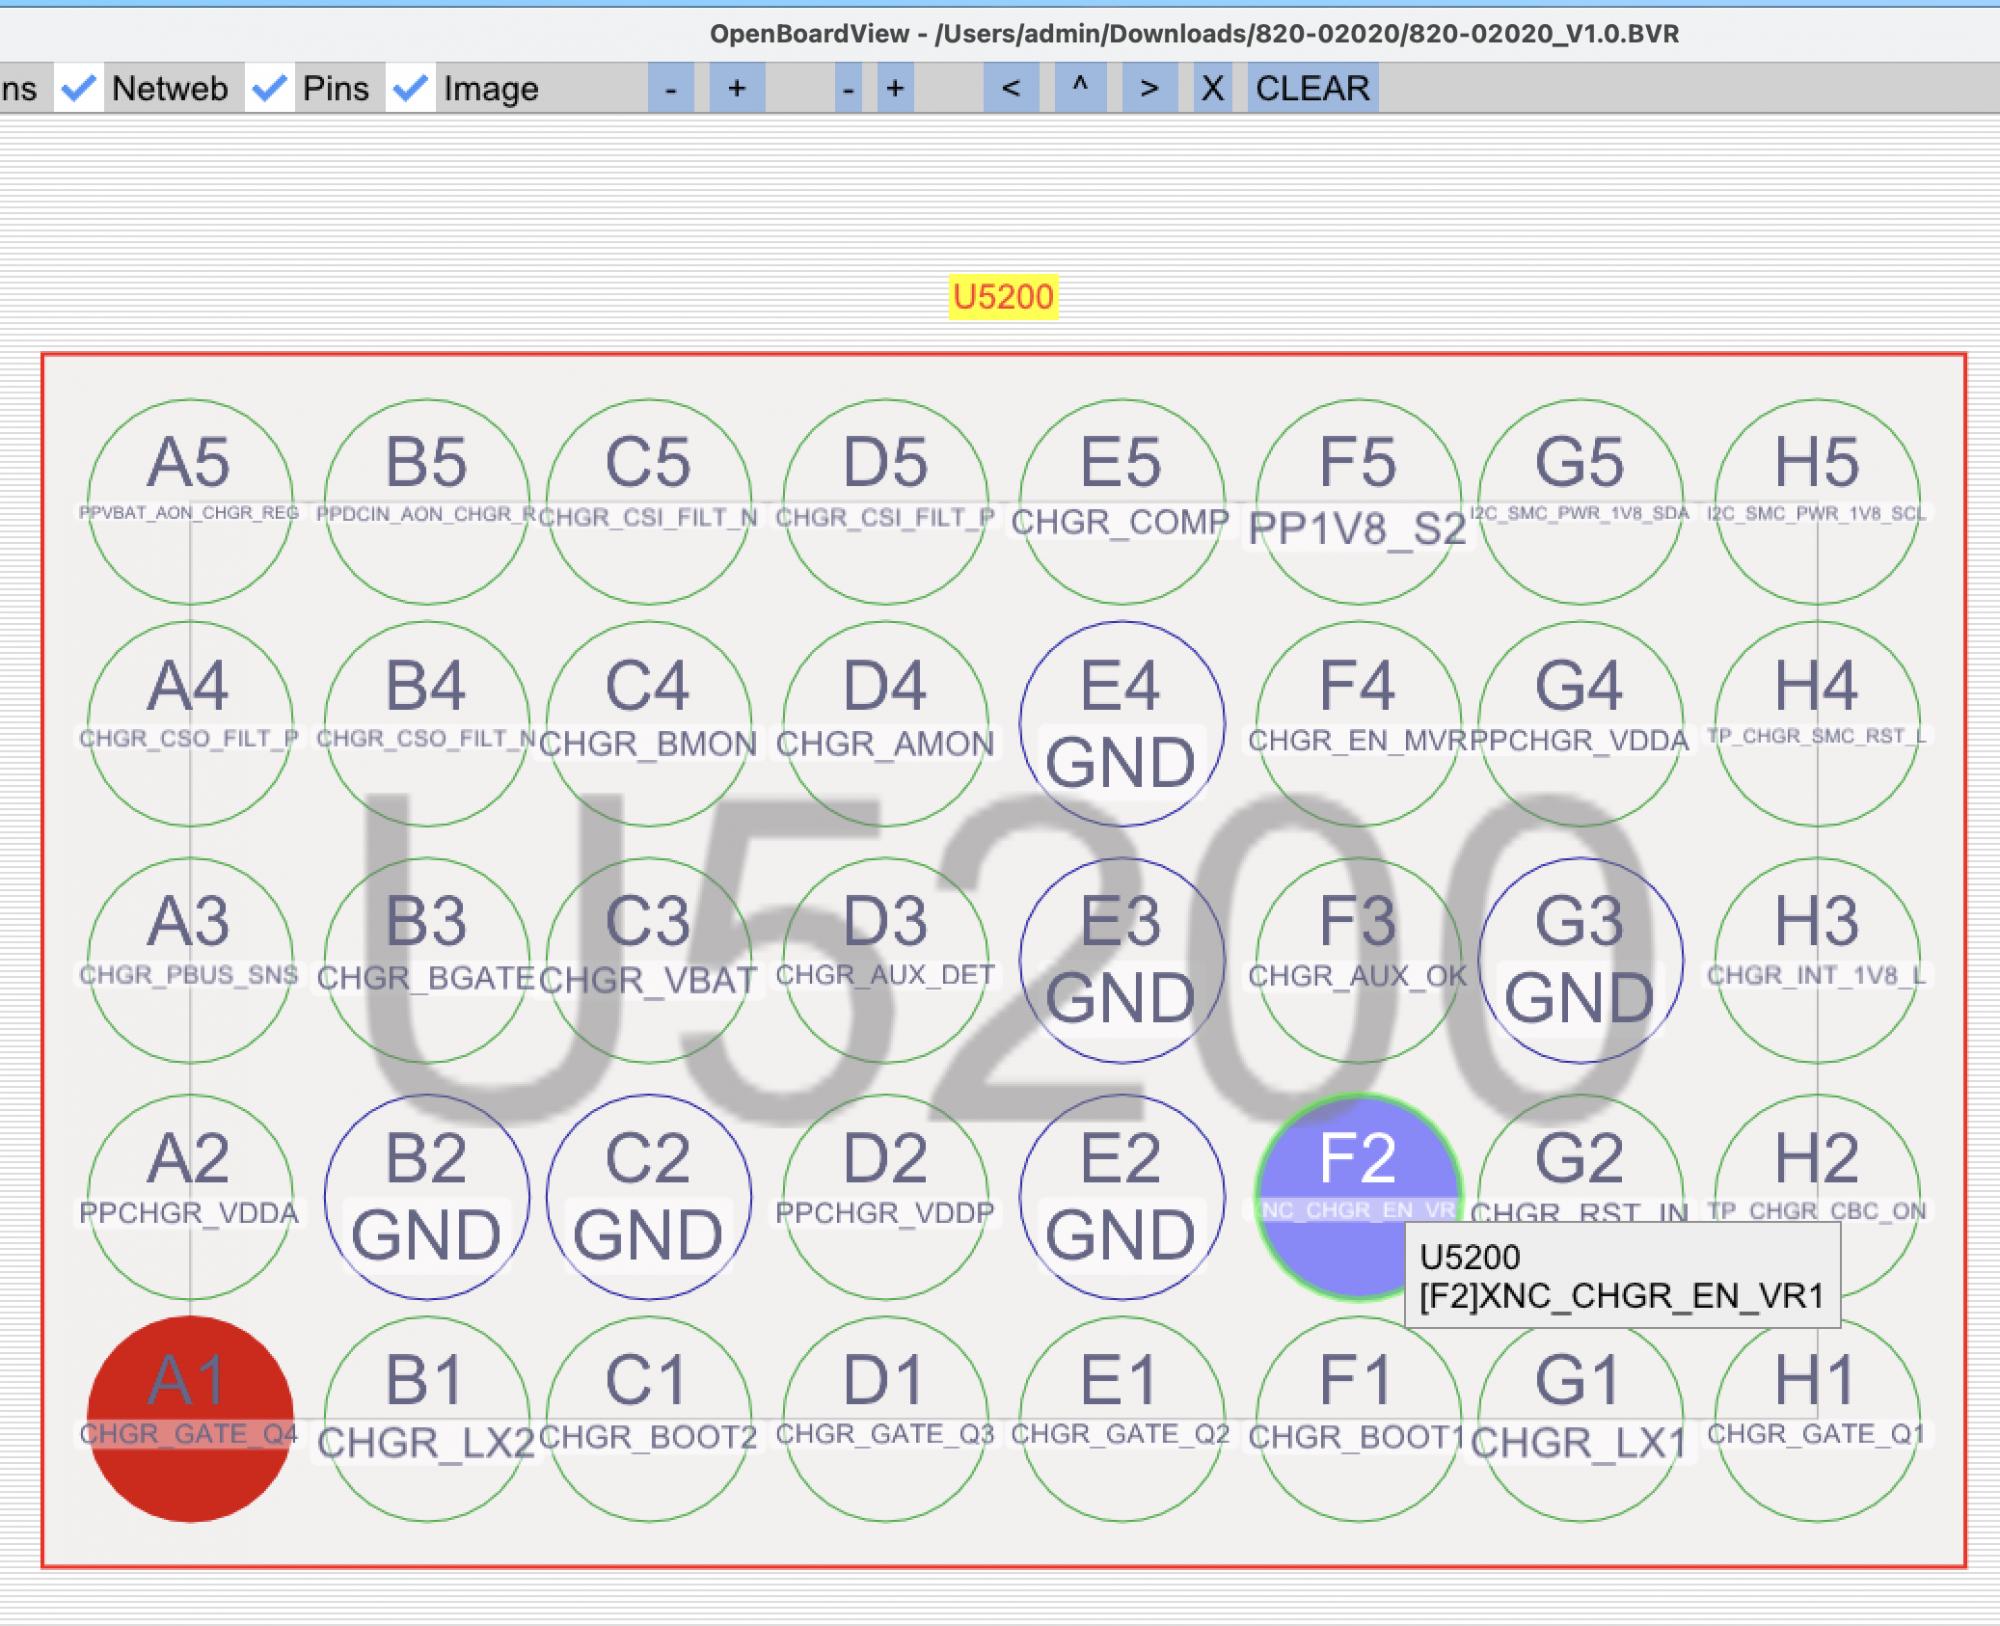Uncheck the Netweb checkbox
The width and height of the screenshot is (2000, 1626).
[x=78, y=88]
